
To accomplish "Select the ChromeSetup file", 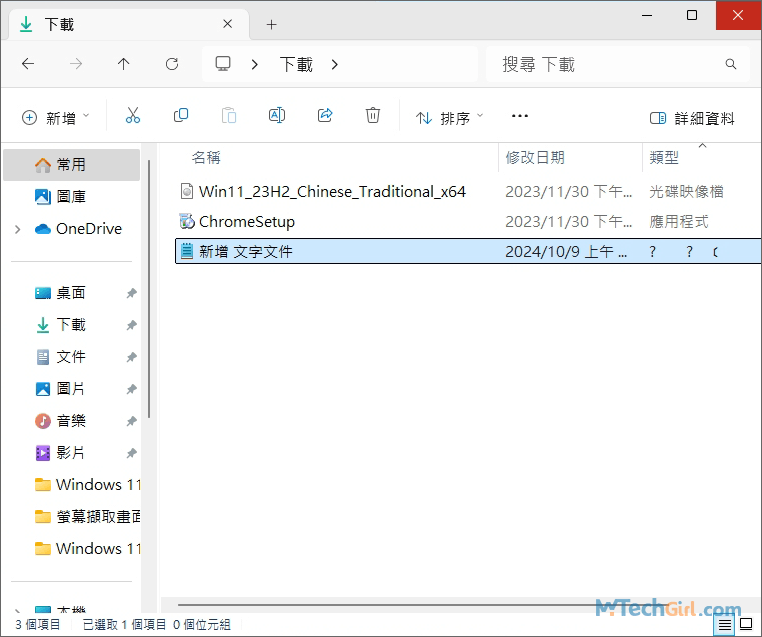I will [x=246, y=222].
